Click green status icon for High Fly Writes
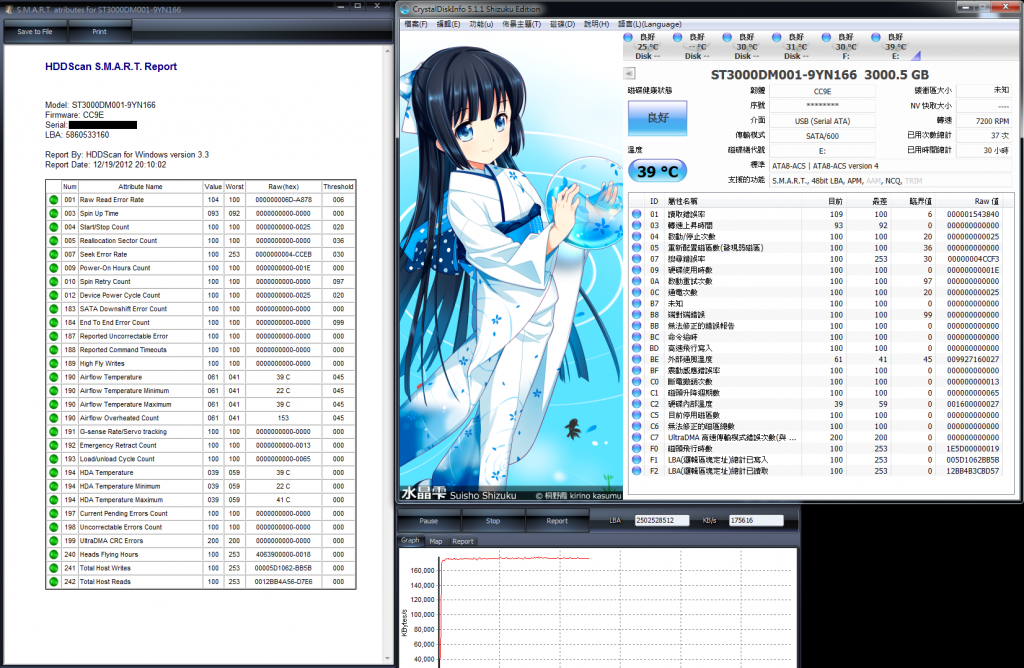Image resolution: width=1024 pixels, height=668 pixels. pyautogui.click(x=54, y=364)
